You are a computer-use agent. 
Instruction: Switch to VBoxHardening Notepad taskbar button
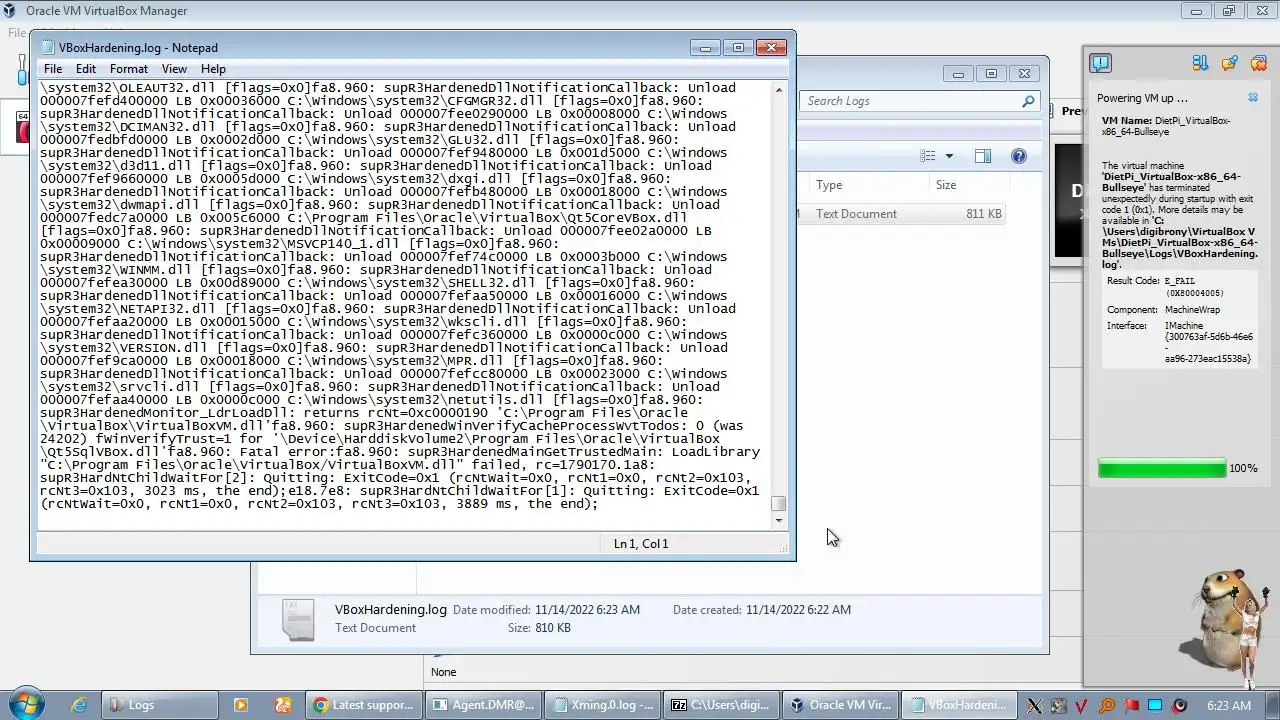pos(960,705)
